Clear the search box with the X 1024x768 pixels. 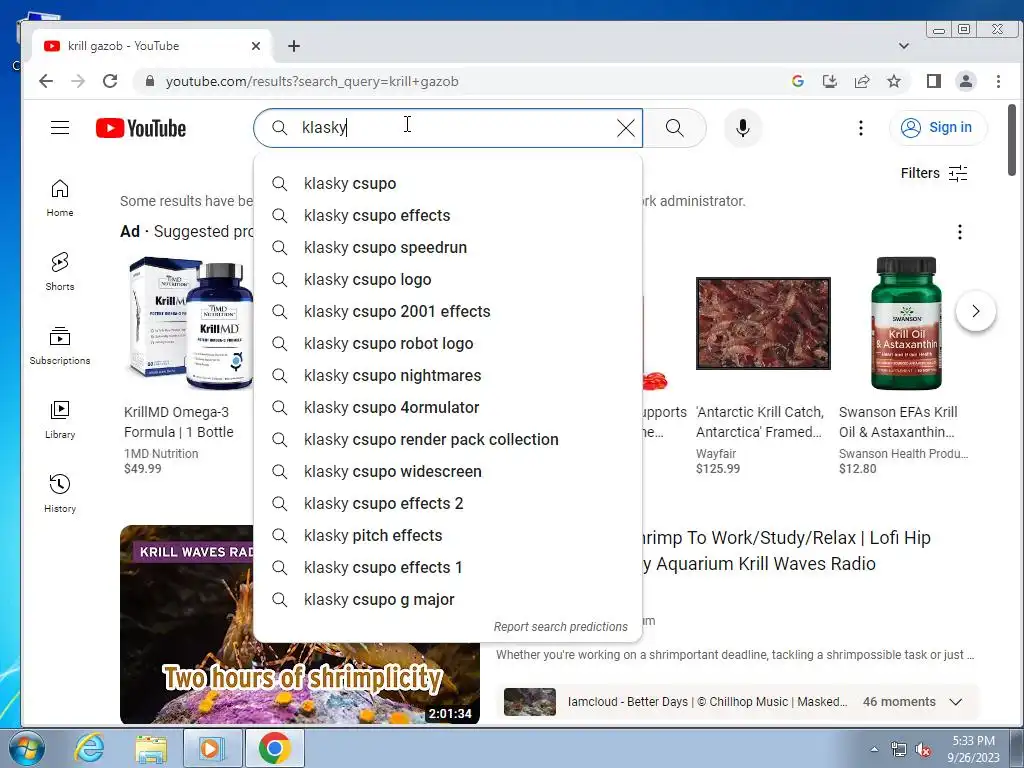click(x=626, y=128)
